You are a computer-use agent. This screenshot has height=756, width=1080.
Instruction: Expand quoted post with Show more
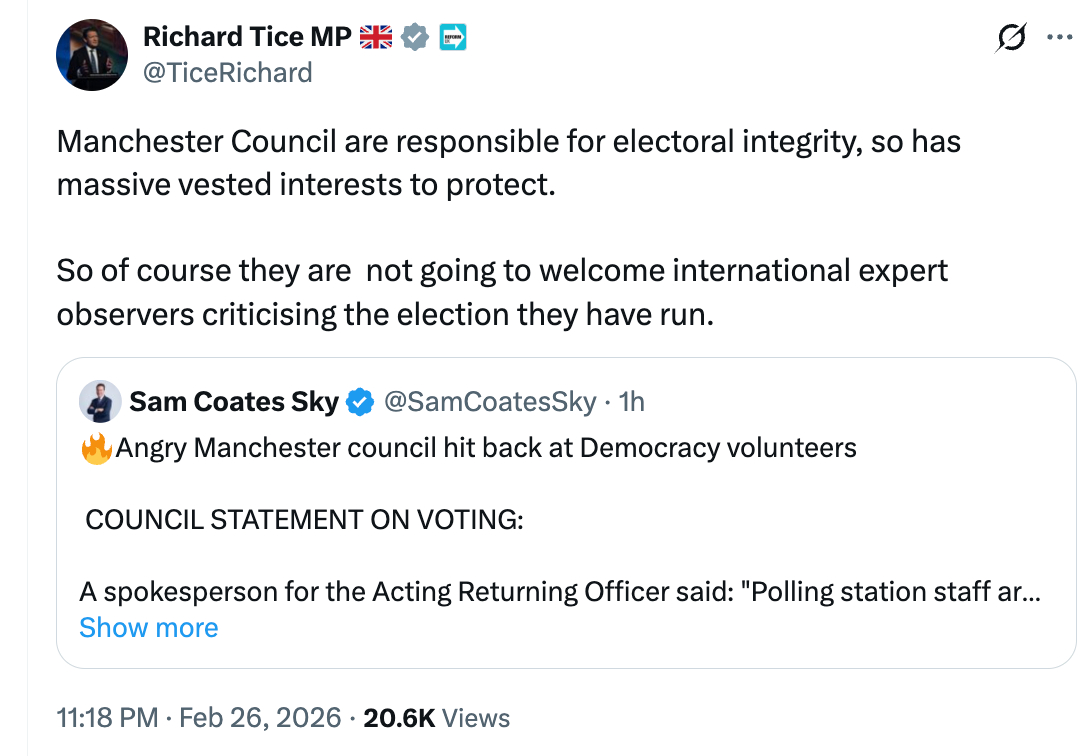(148, 628)
